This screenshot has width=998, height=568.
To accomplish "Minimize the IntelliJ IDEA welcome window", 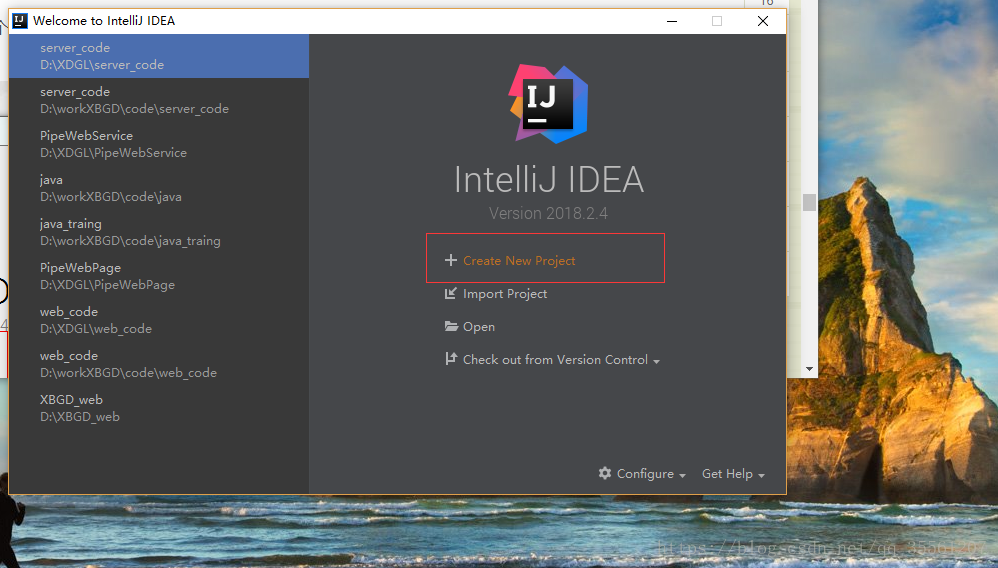I will (x=672, y=21).
